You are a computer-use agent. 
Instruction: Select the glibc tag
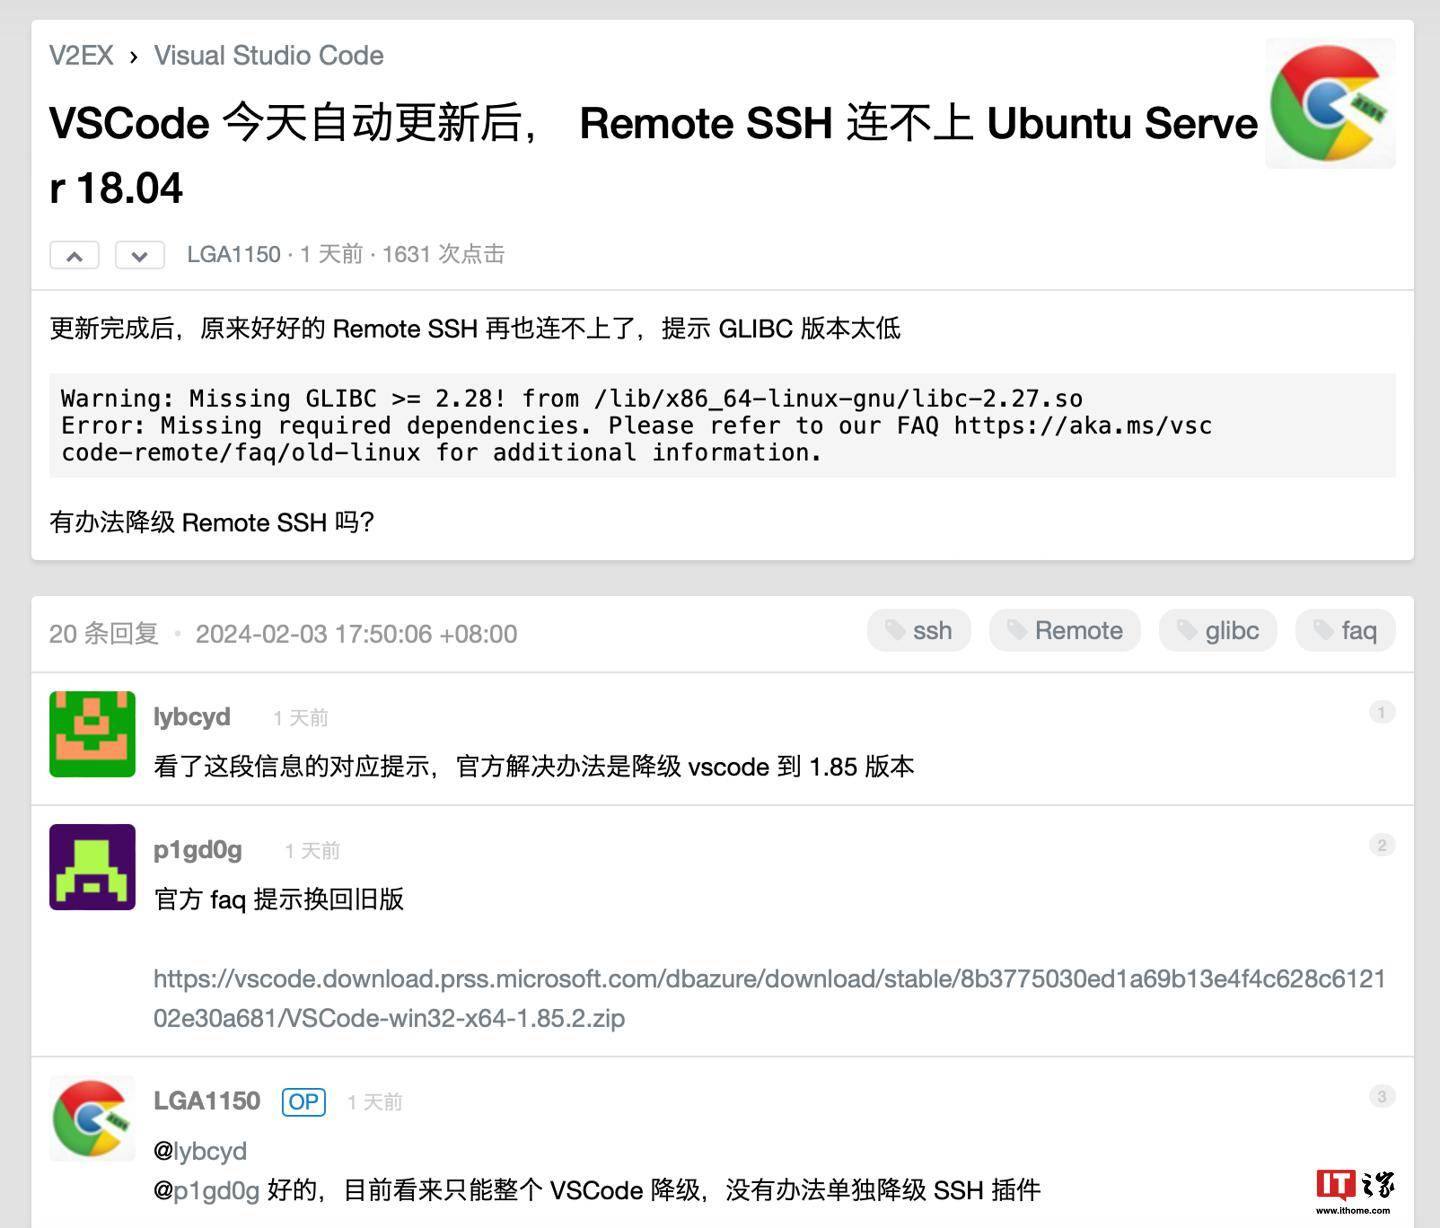(1217, 630)
